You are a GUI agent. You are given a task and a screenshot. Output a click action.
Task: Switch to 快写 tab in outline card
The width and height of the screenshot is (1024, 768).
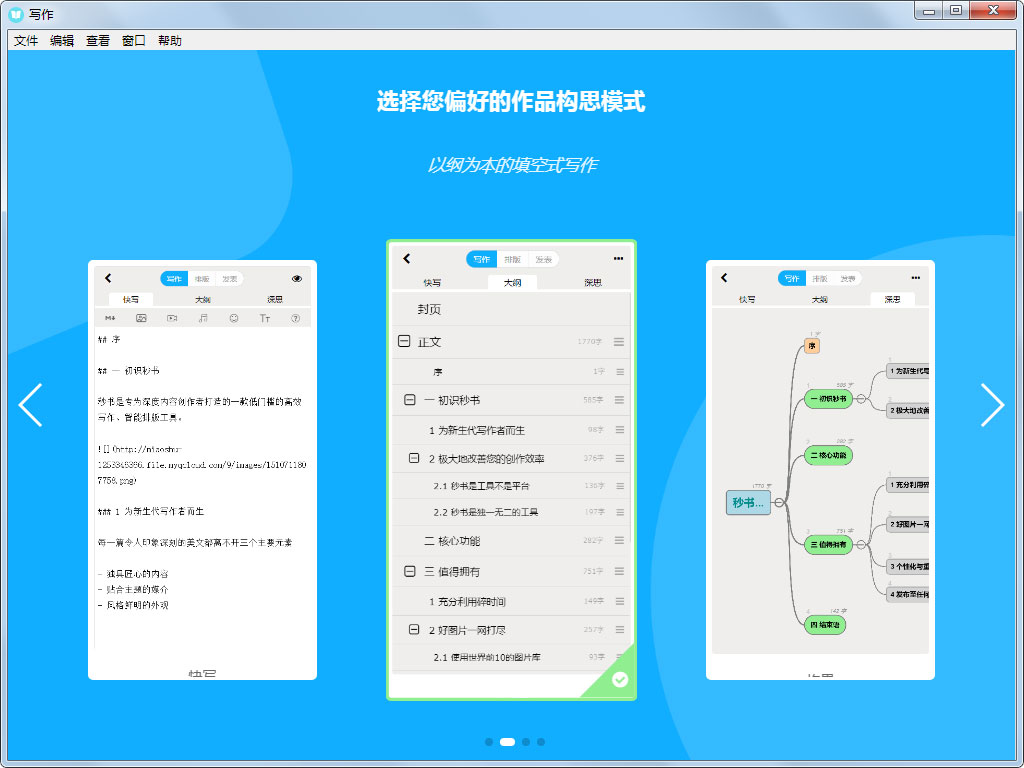coord(432,282)
